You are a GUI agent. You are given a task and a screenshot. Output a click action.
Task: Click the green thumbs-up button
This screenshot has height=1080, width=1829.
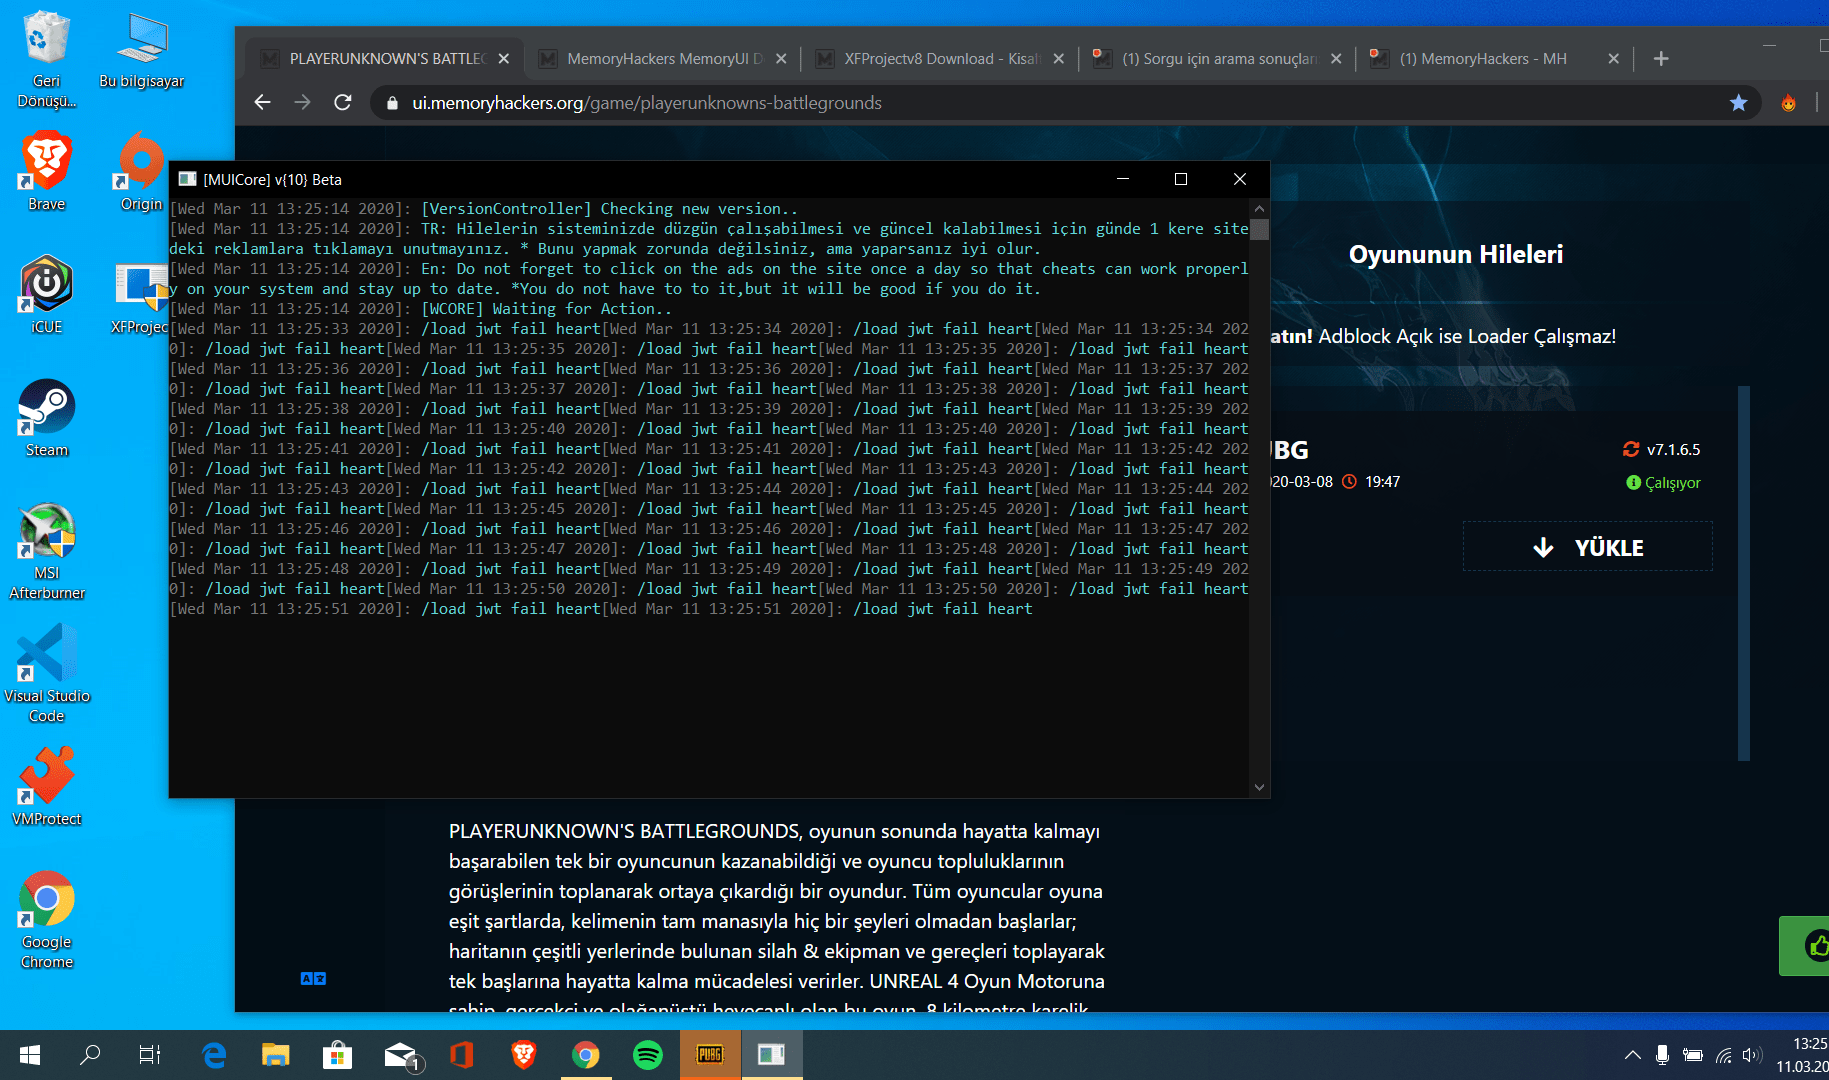(x=1806, y=945)
